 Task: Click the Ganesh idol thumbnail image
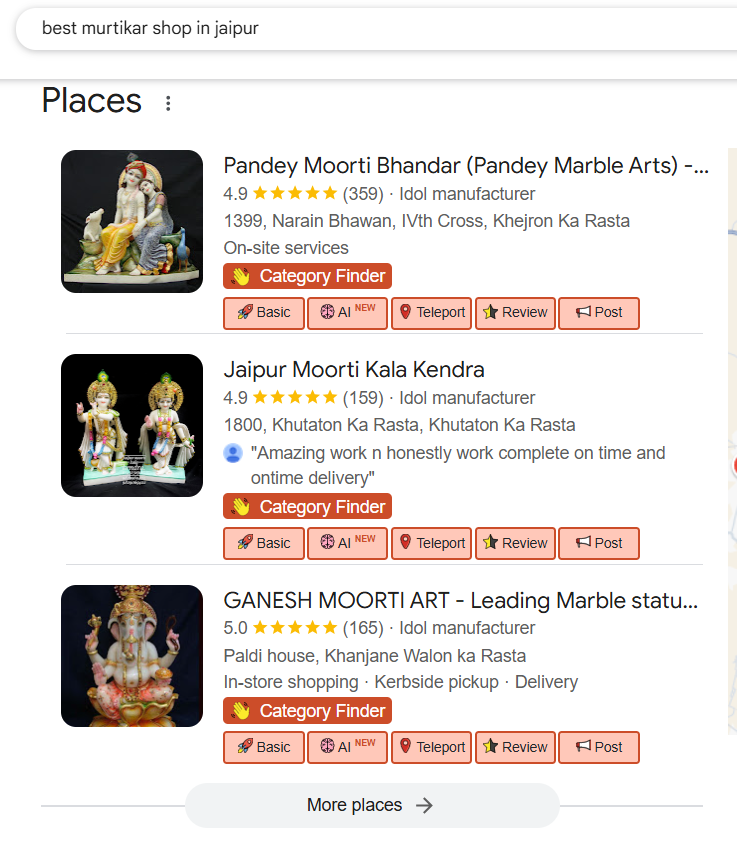[132, 656]
